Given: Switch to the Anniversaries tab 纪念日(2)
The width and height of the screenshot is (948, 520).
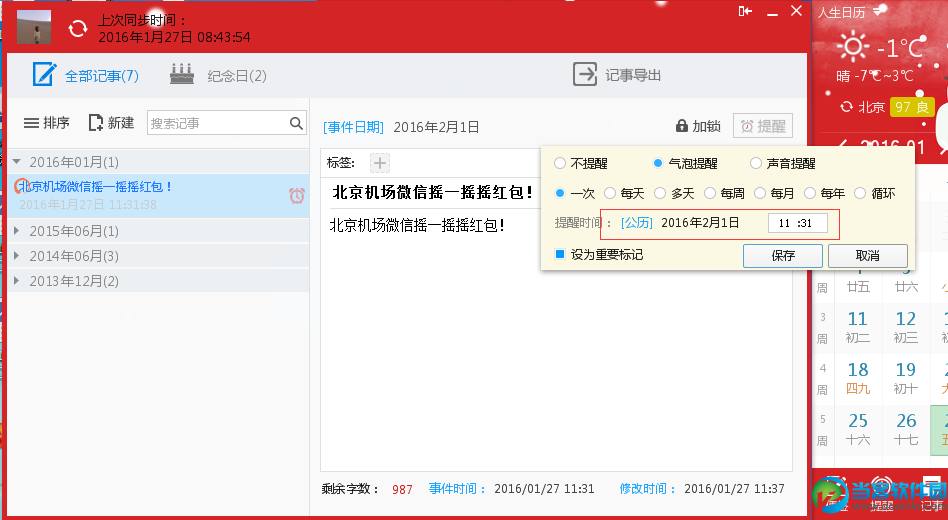Looking at the screenshot, I should click(218, 75).
